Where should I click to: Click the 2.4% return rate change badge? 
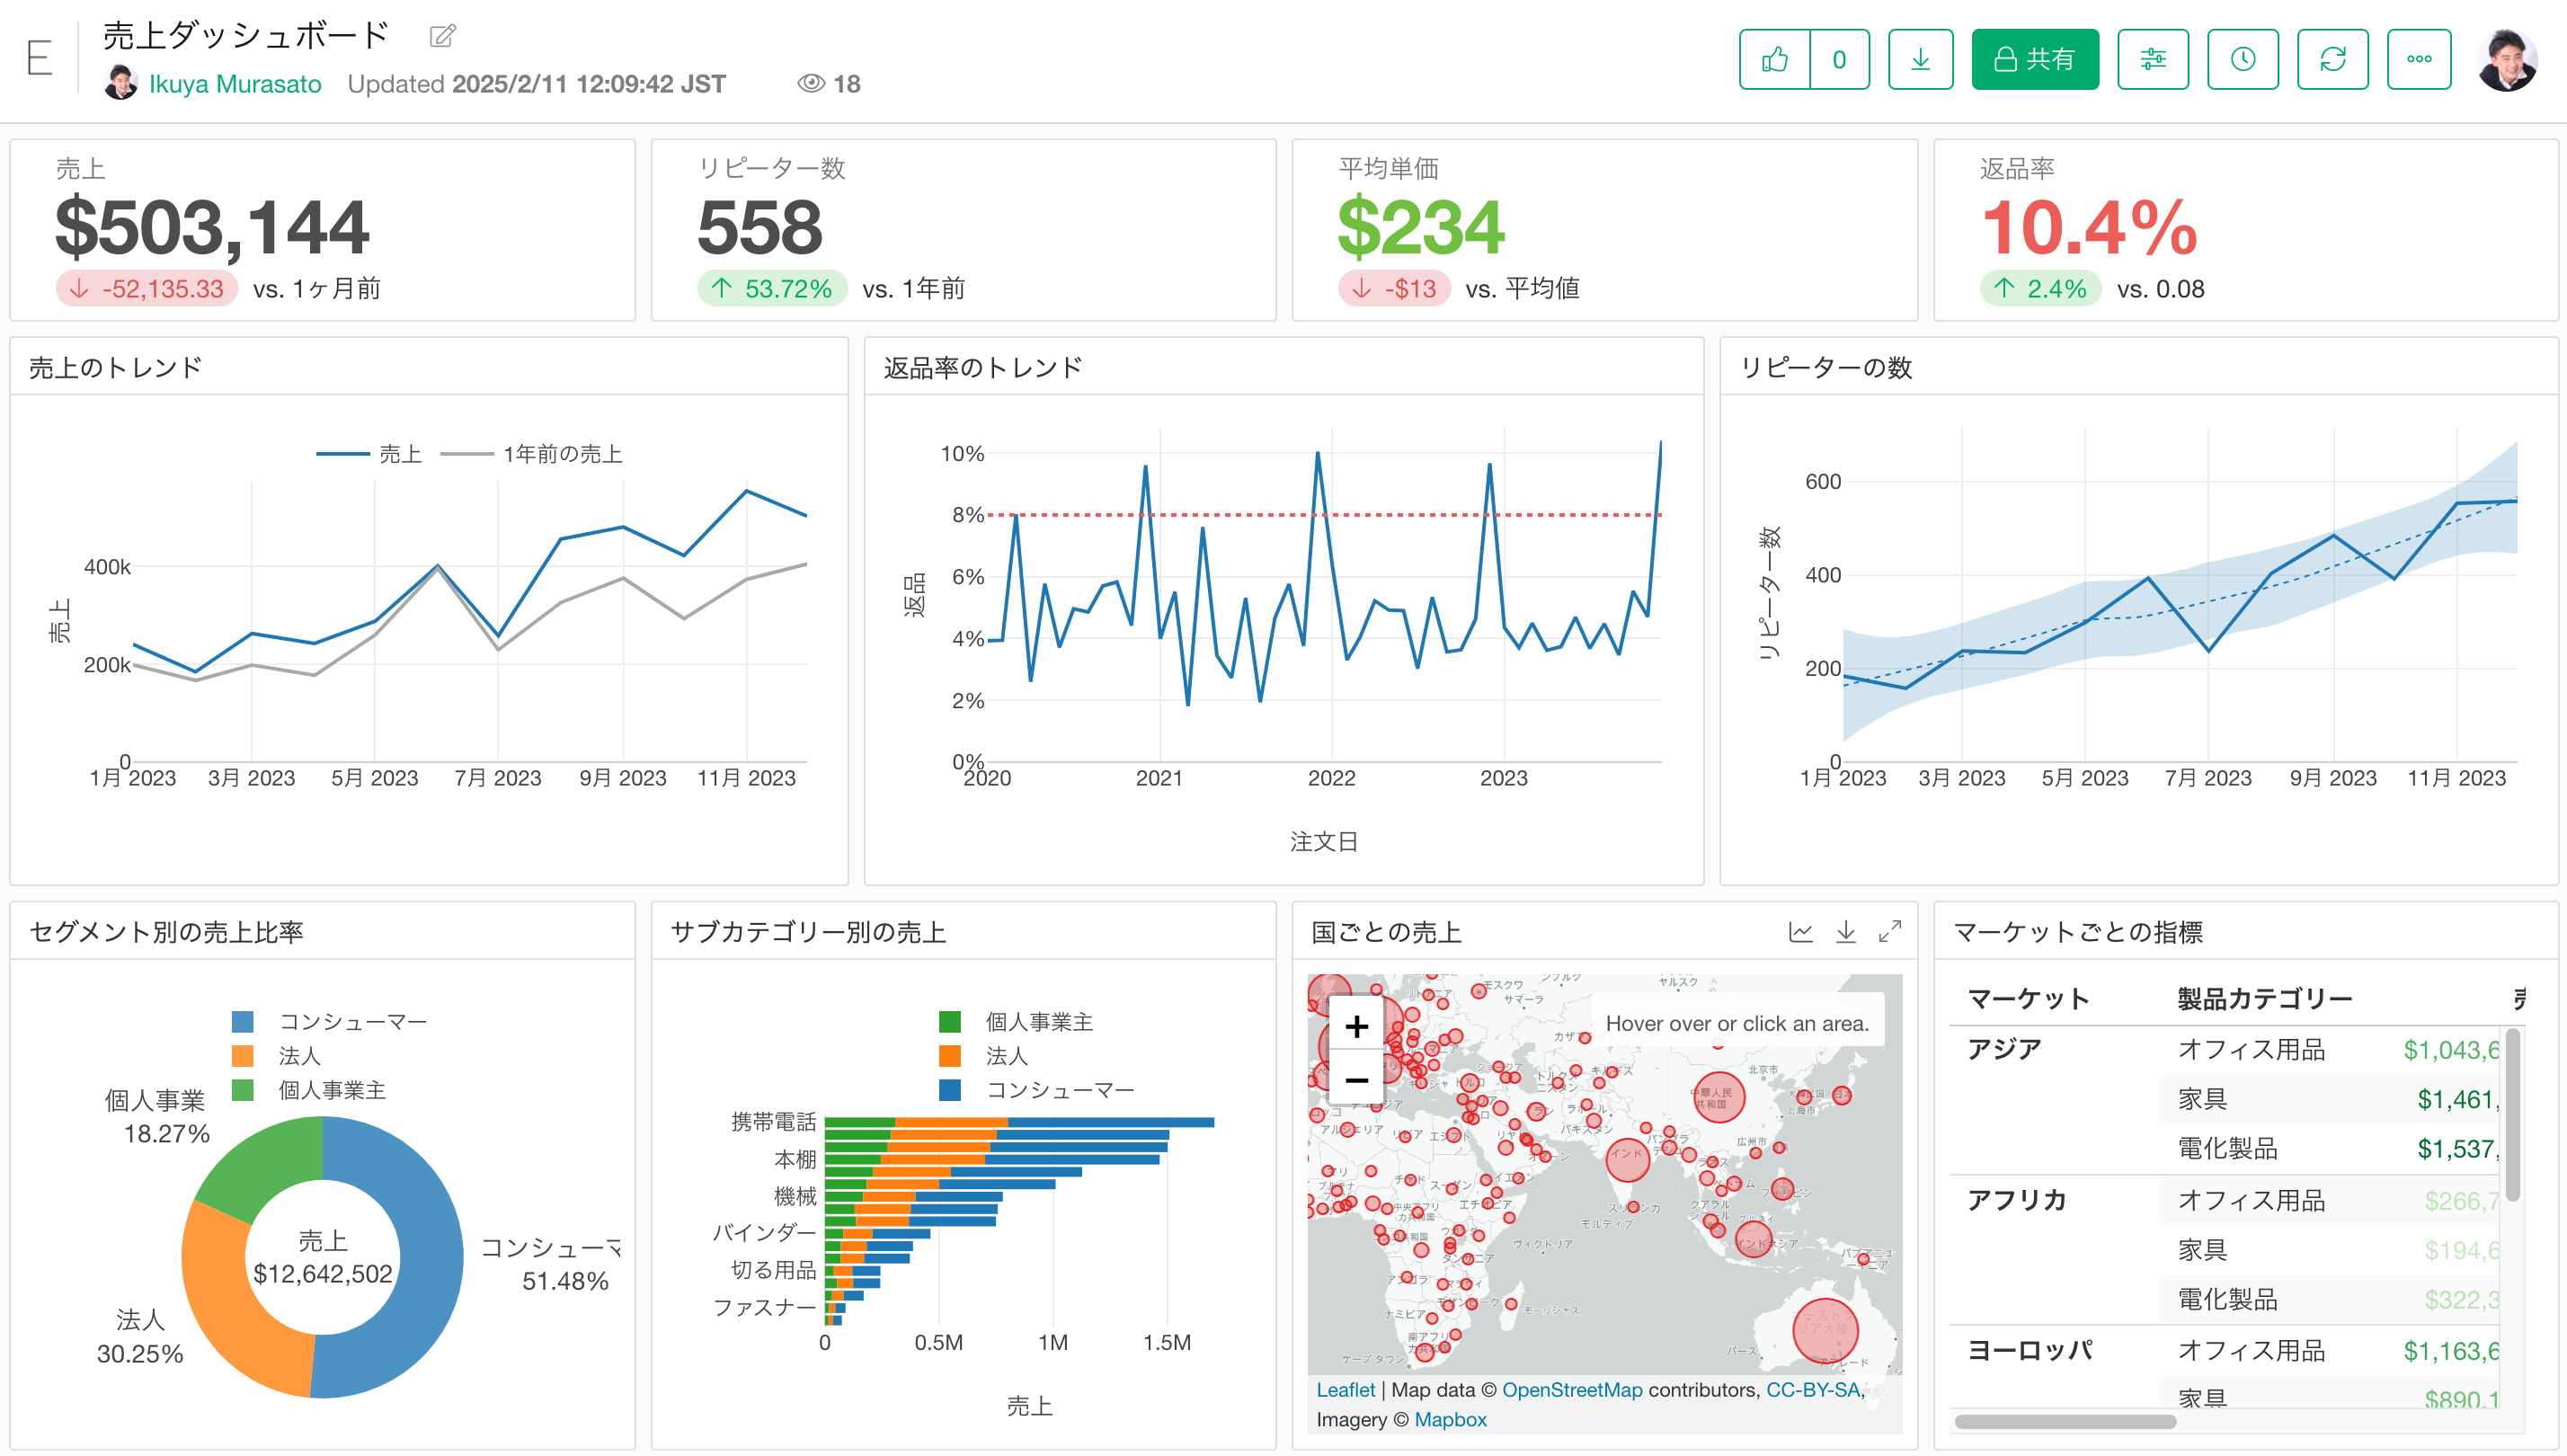coord(2041,289)
